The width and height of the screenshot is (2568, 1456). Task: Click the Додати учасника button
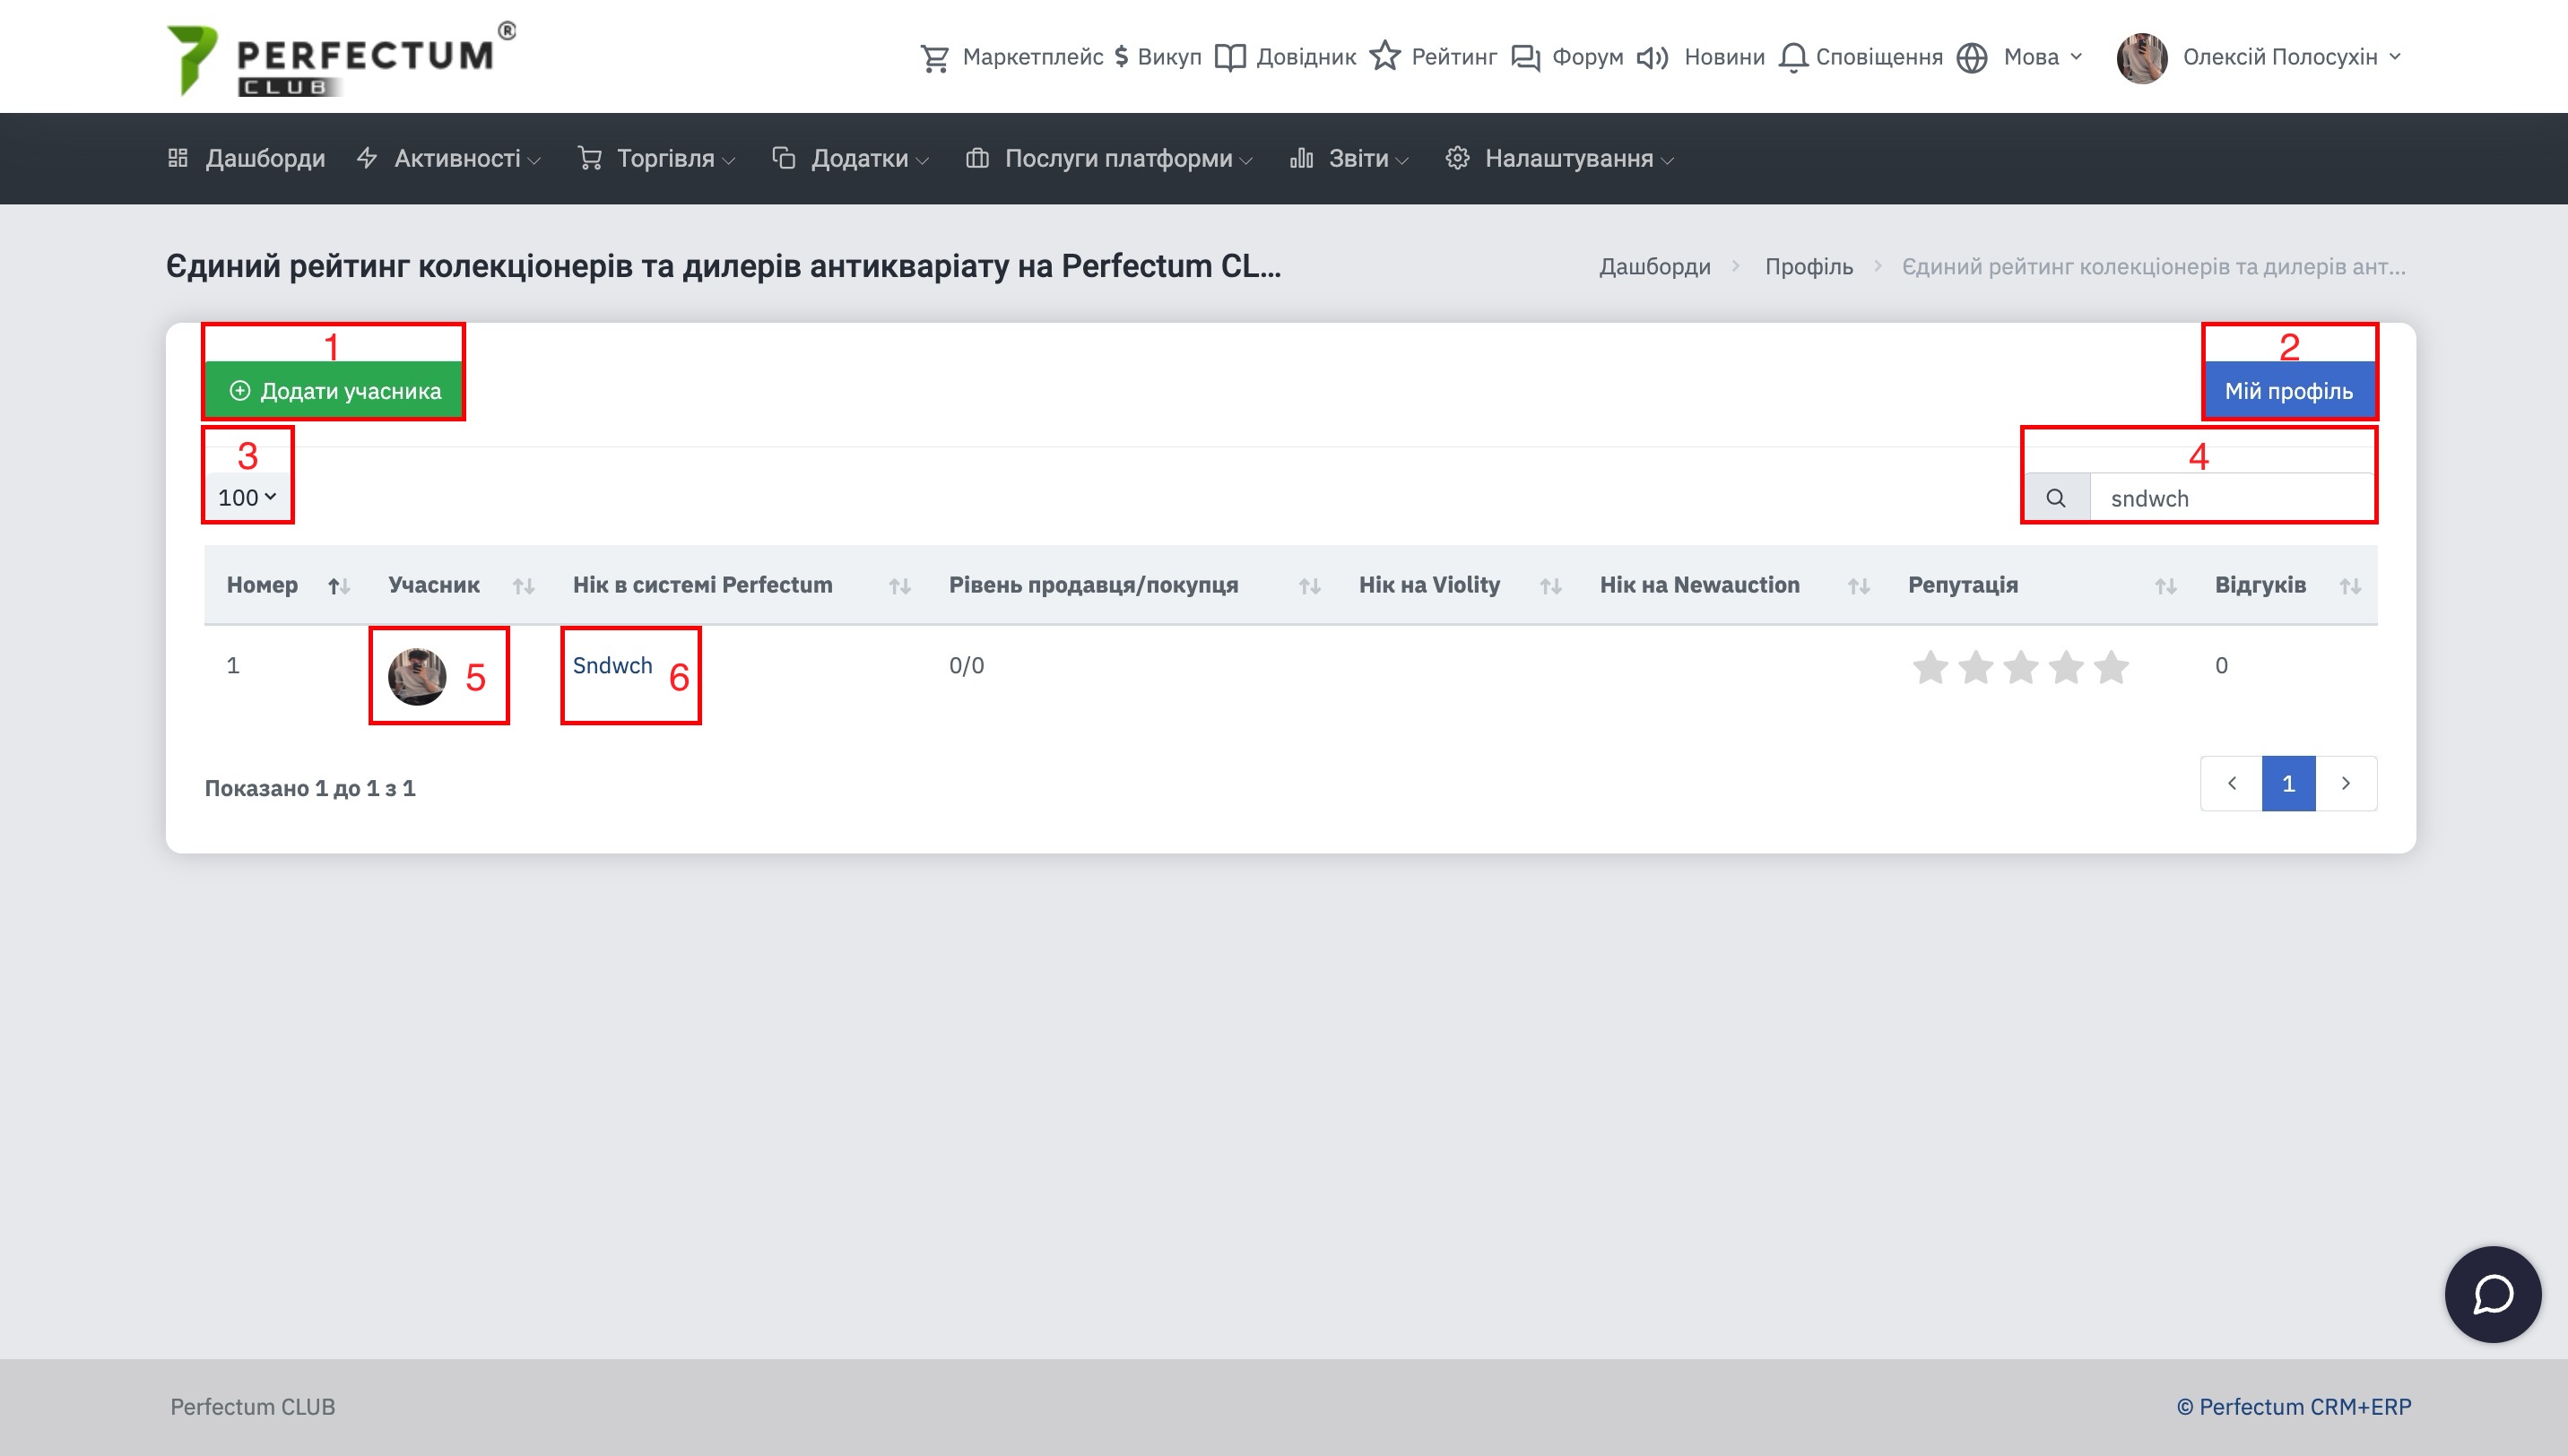(334, 391)
